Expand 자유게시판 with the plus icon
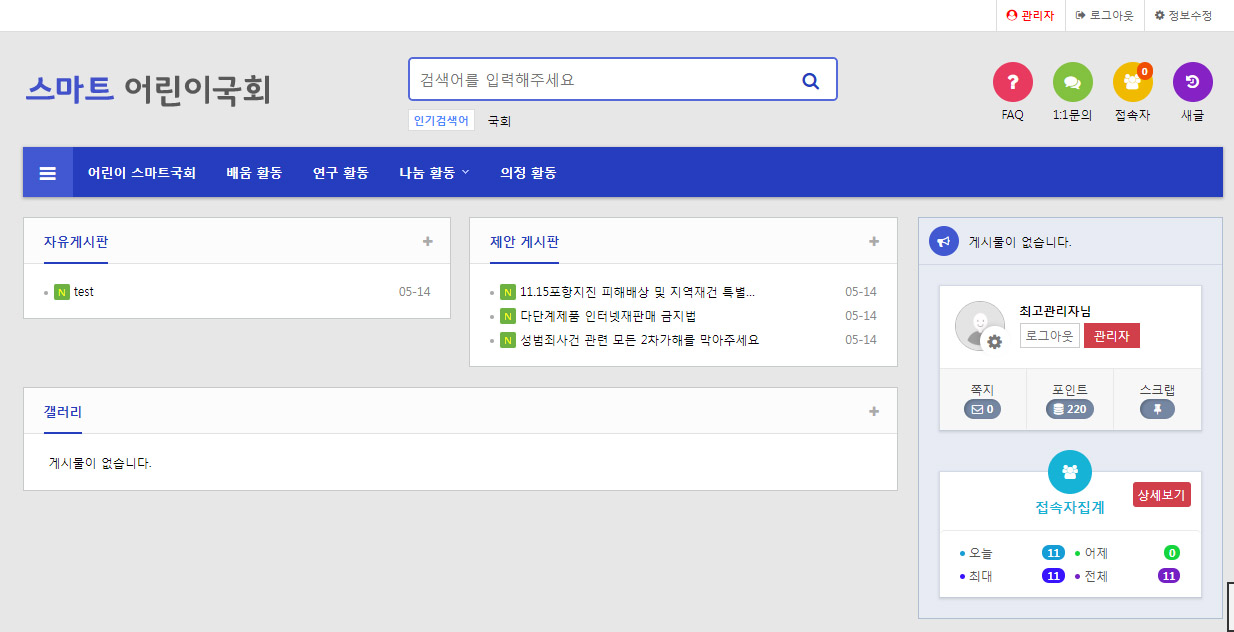The image size is (1234, 632). [428, 241]
